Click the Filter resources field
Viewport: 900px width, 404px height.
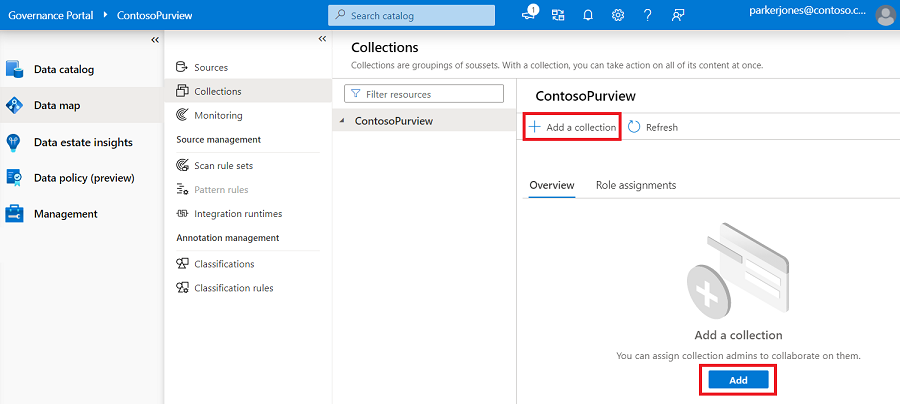pyautogui.click(x=424, y=94)
